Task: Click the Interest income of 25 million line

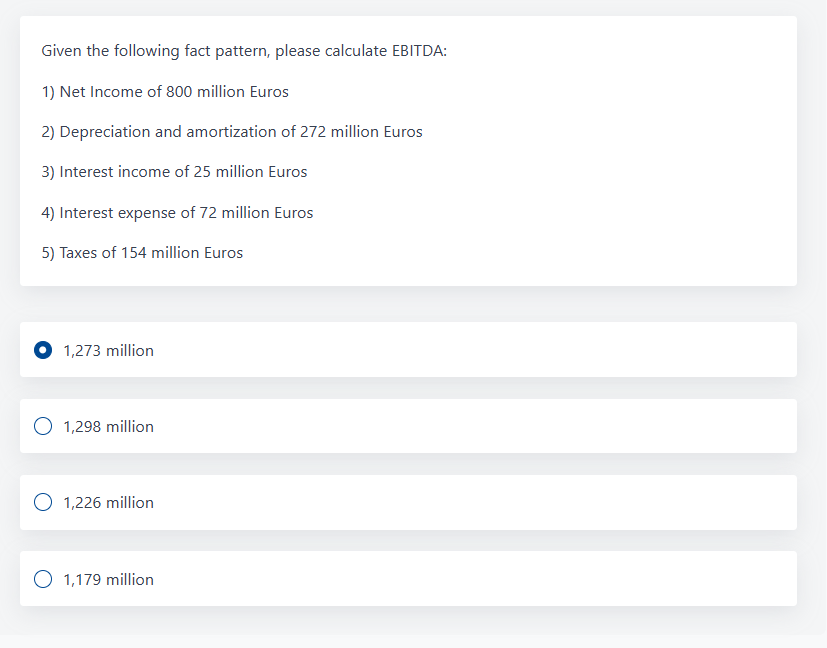Action: tap(174, 172)
